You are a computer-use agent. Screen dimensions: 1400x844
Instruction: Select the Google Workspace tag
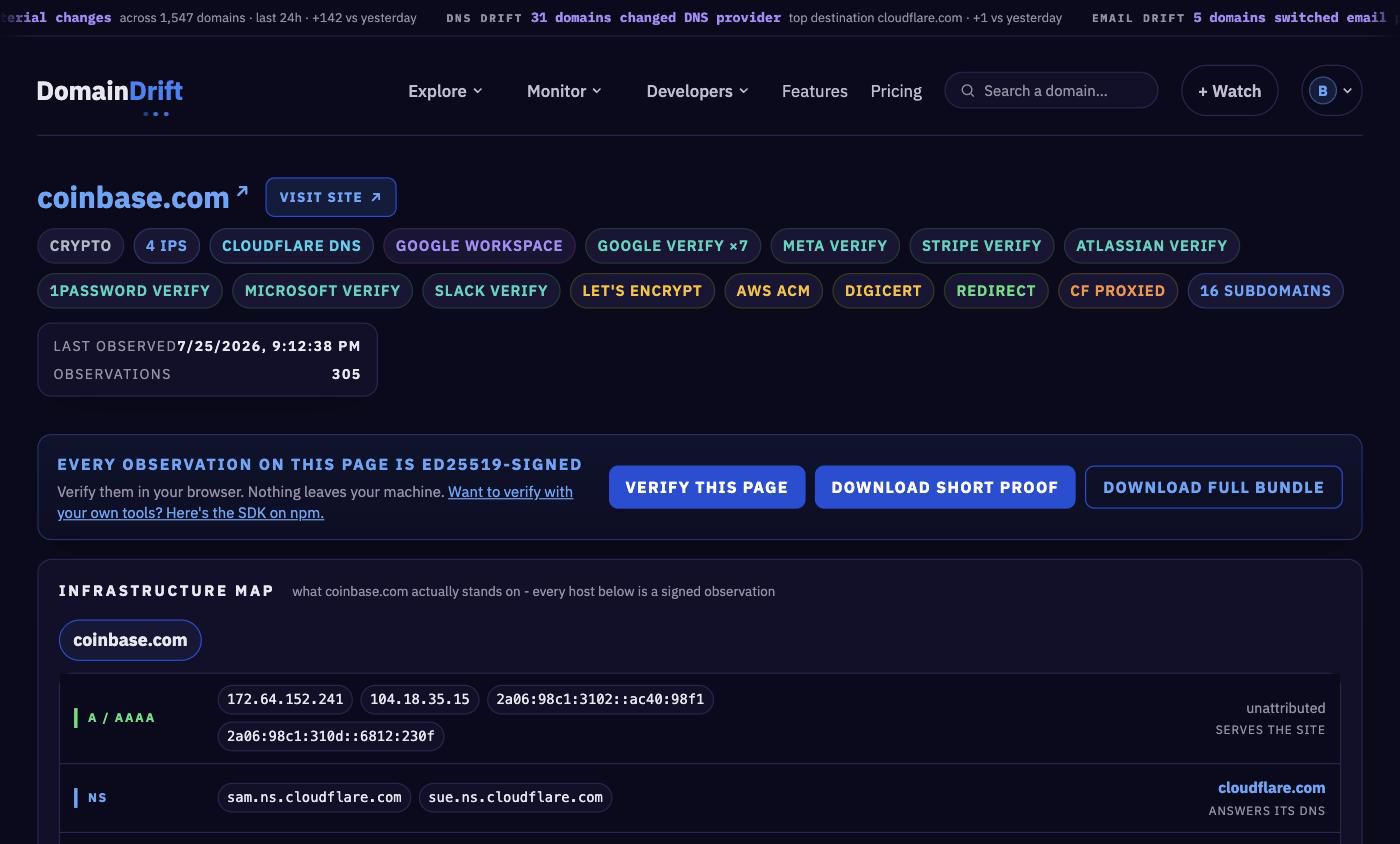point(479,246)
